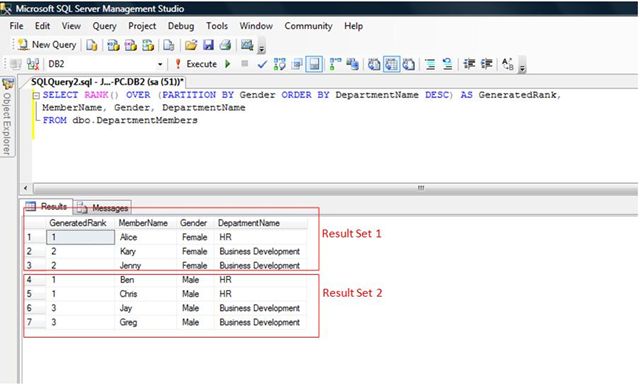The height and width of the screenshot is (392, 640).
Task: Click the Increase Indent icon
Action: 487,64
